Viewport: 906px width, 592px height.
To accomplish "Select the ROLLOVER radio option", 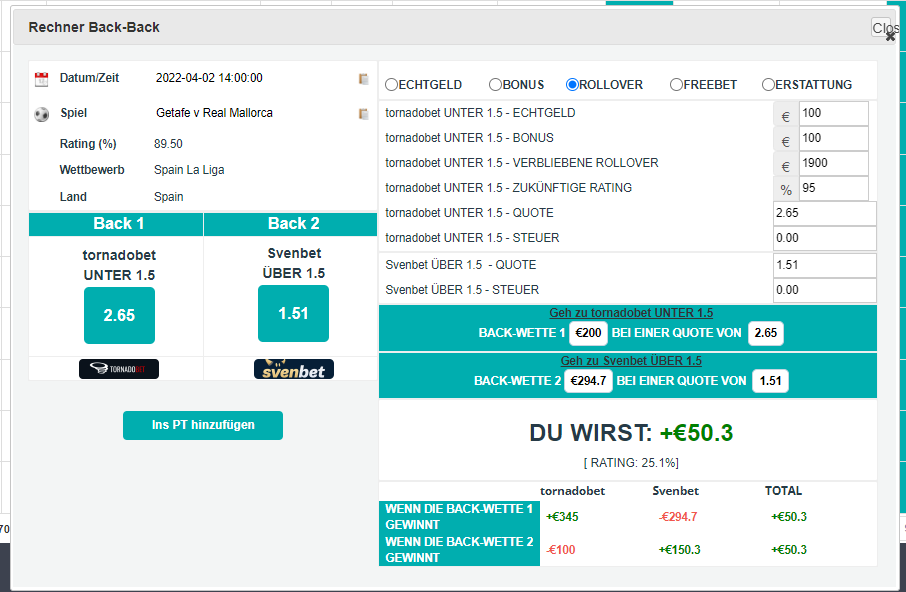I will pyautogui.click(x=572, y=85).
